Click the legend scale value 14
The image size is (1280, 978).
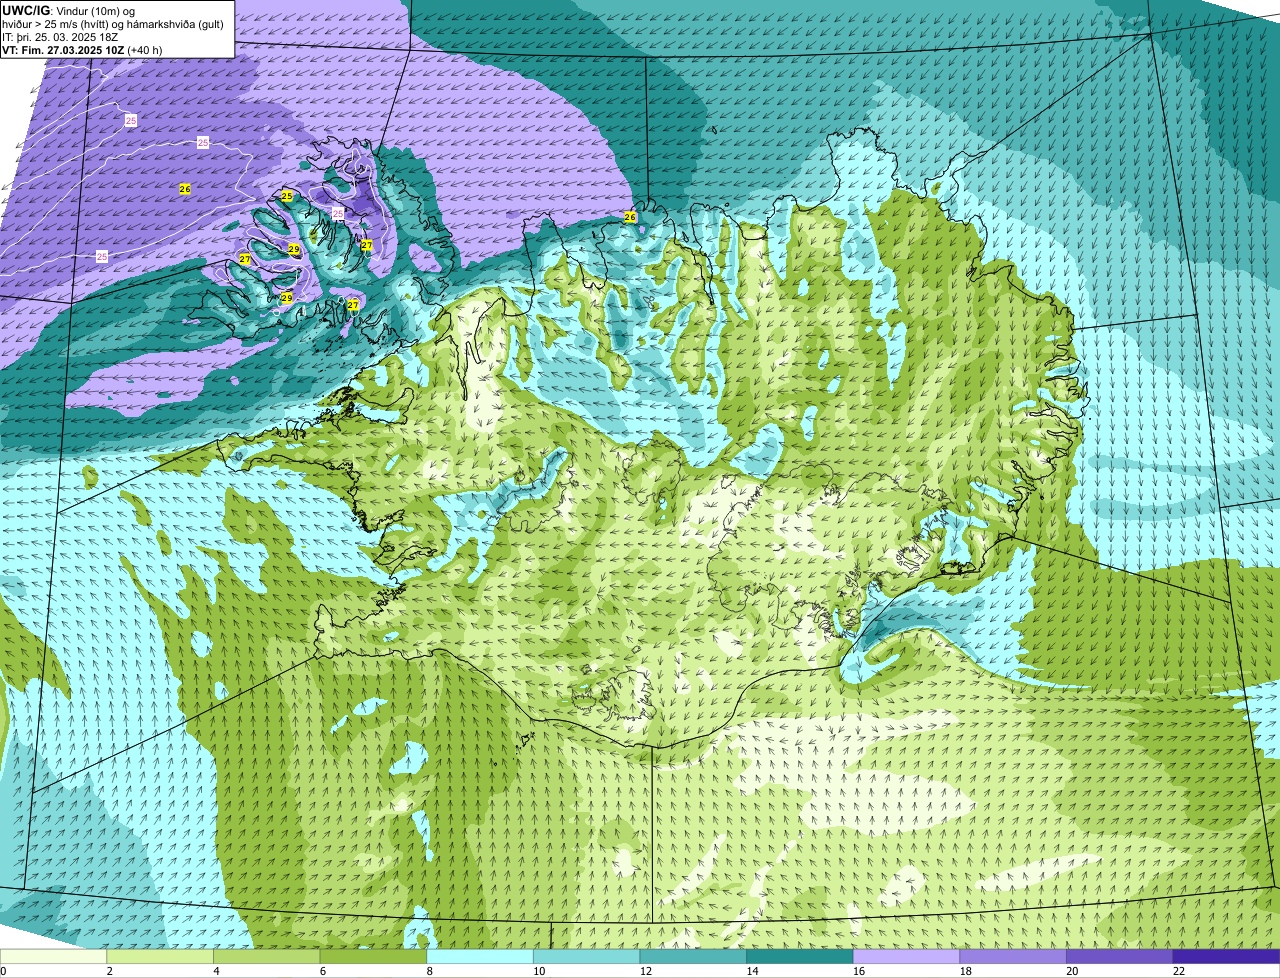click(x=752, y=971)
